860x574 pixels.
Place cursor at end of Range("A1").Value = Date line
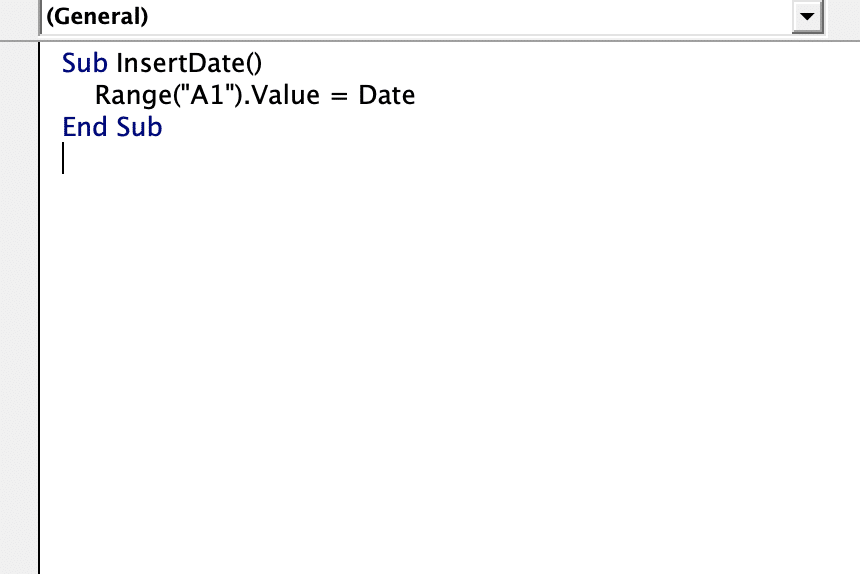pyautogui.click(x=417, y=95)
